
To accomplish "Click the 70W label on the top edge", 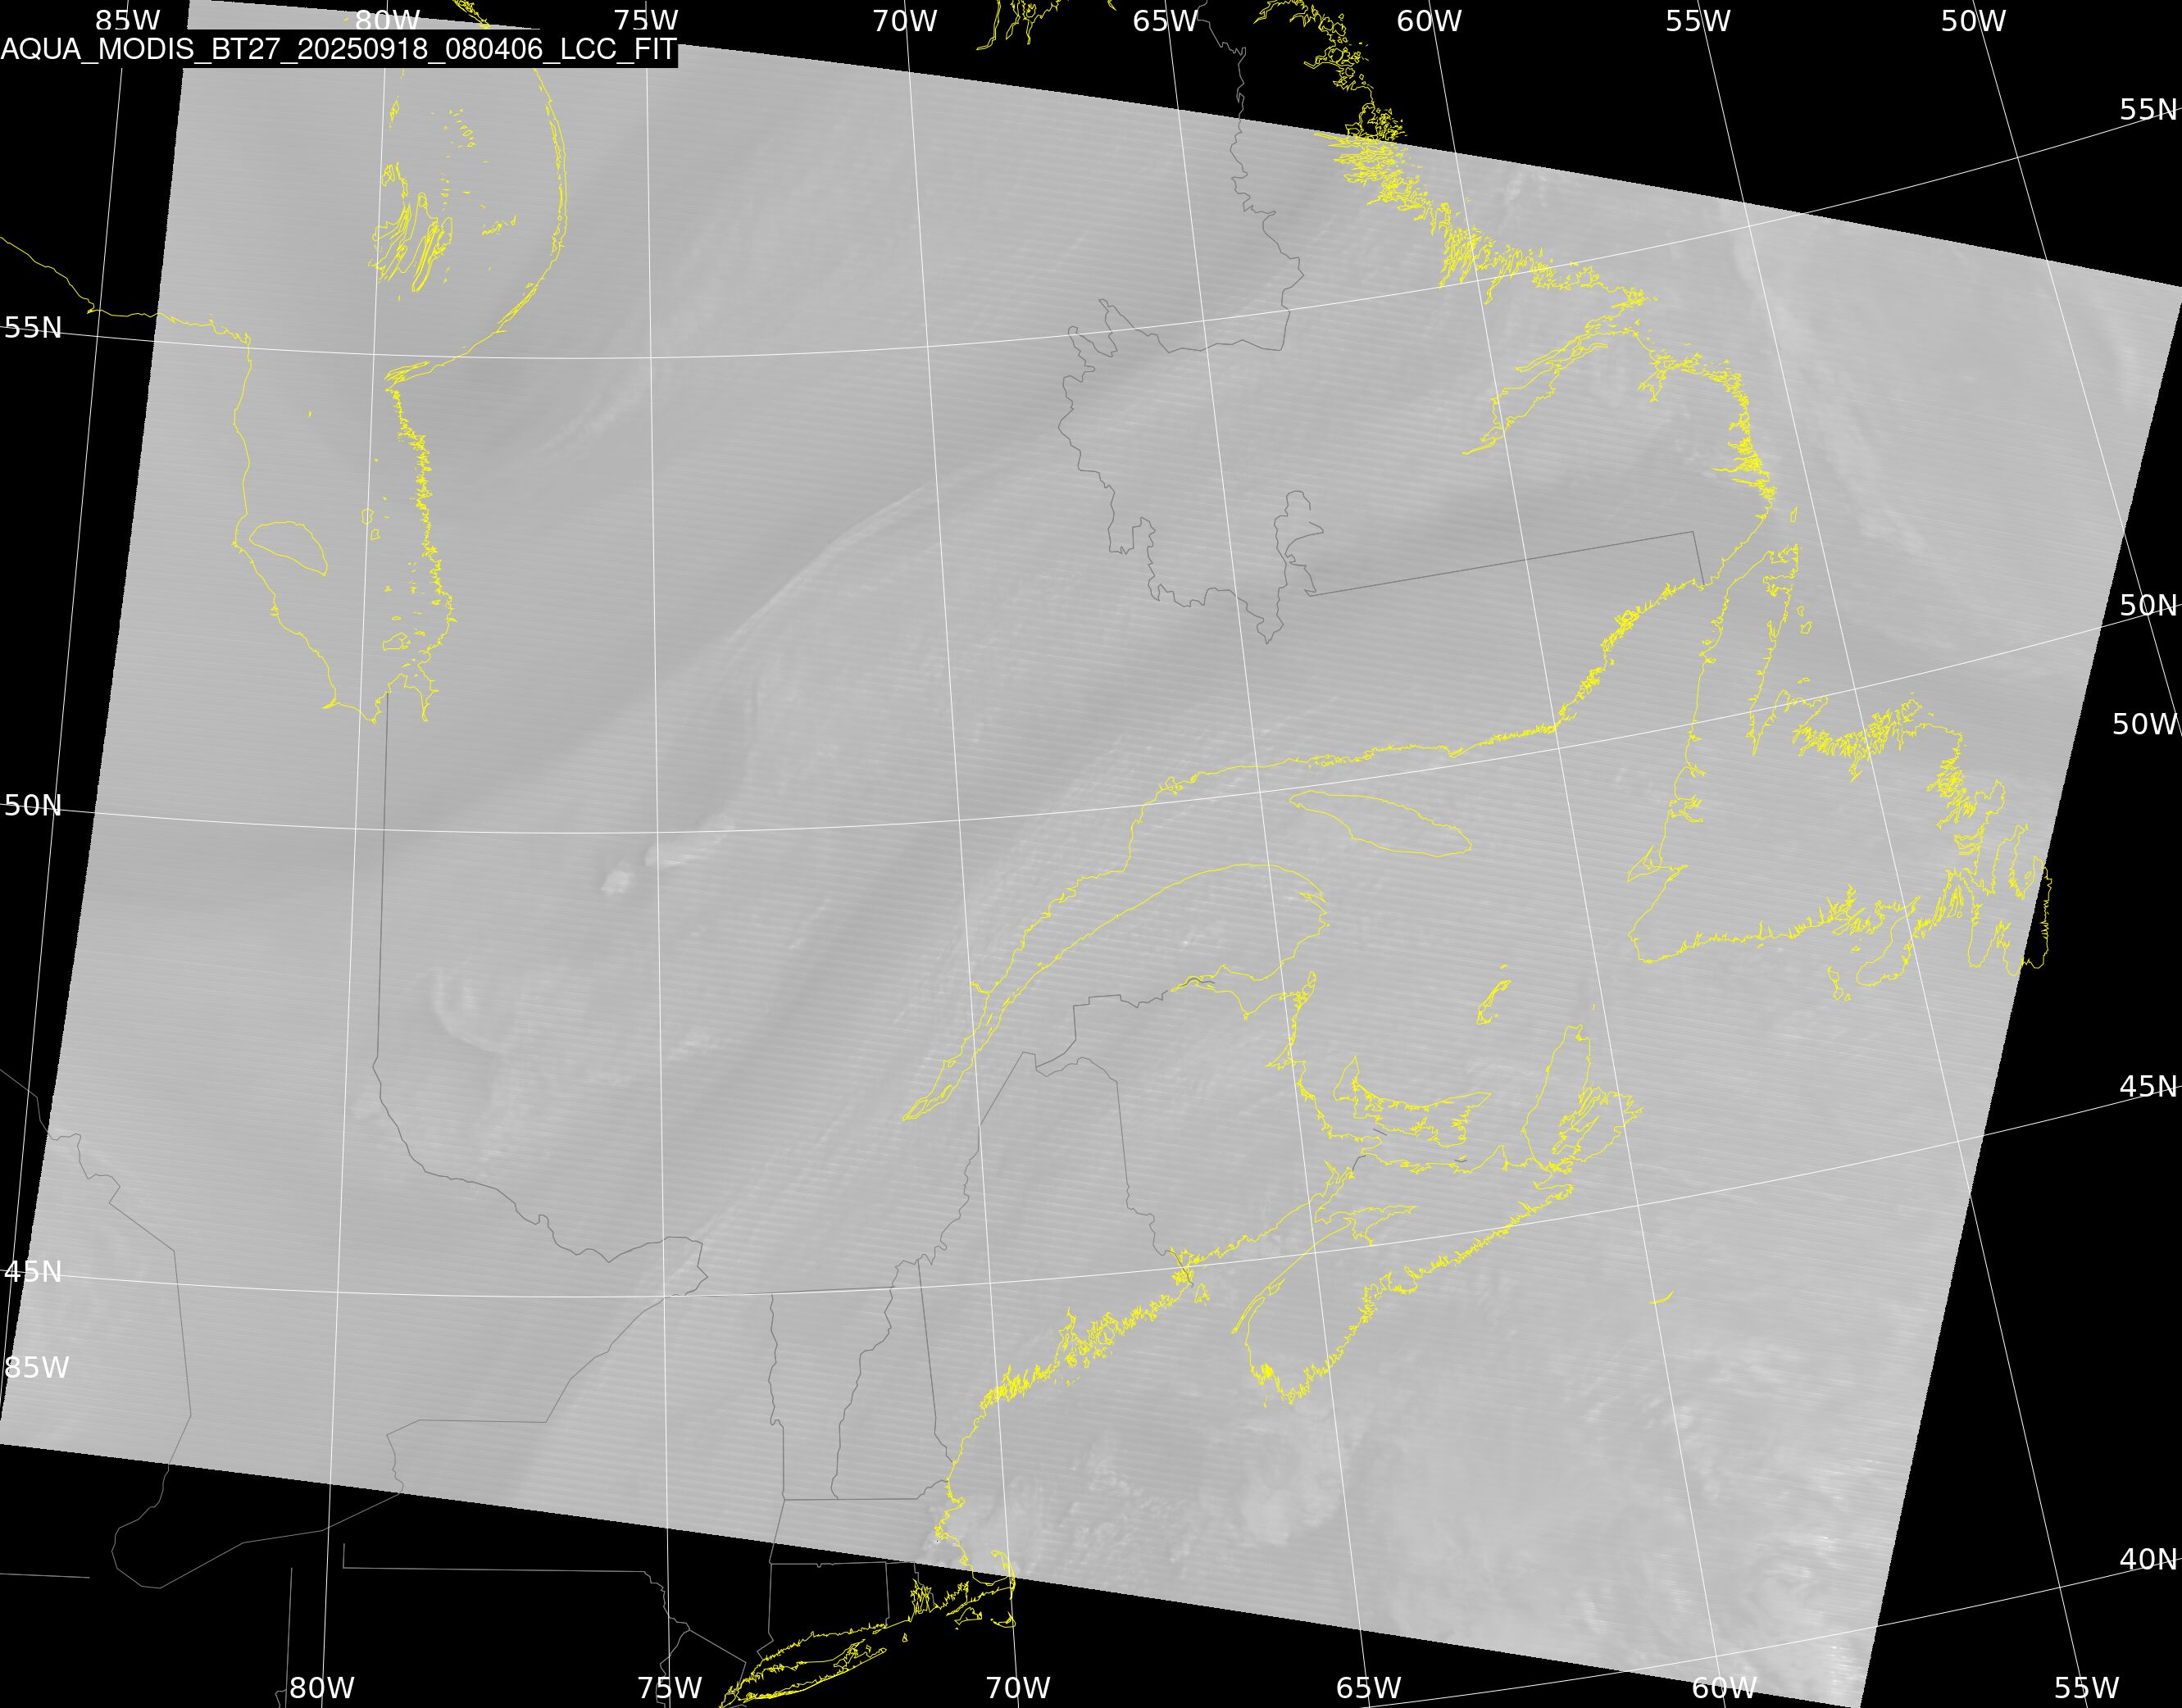I will [905, 20].
